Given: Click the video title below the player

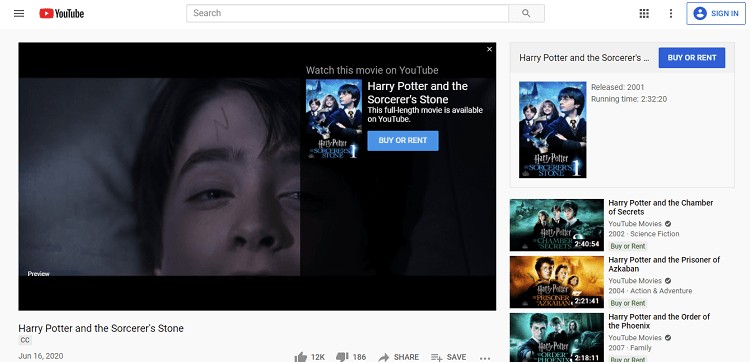Looking at the screenshot, I should [101, 329].
